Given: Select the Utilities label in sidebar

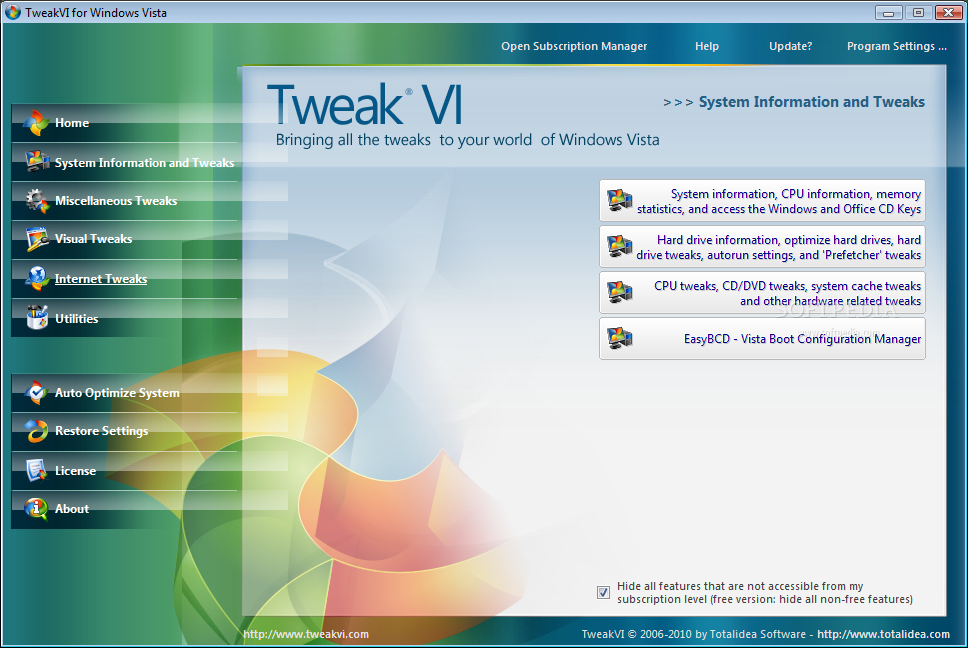Looking at the screenshot, I should (x=77, y=318).
